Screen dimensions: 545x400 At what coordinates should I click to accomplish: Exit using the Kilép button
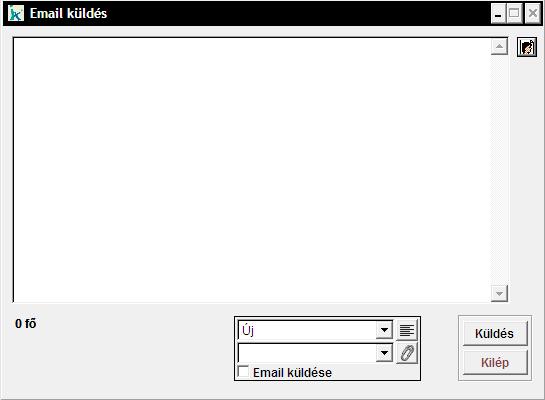point(495,362)
